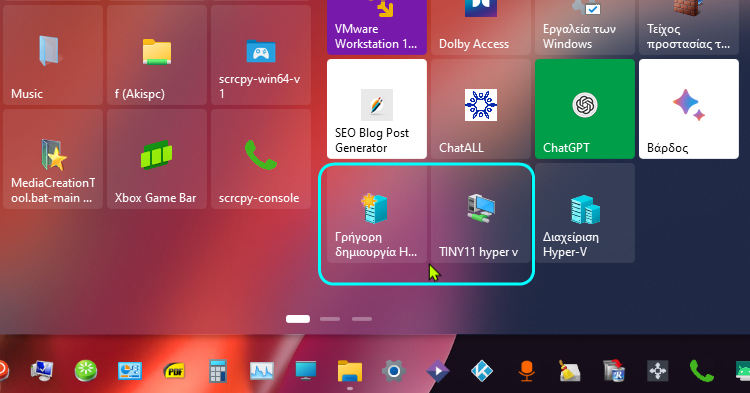
Task: Open Εργαλεία των Windows tile
Action: pyautogui.click(x=585, y=27)
